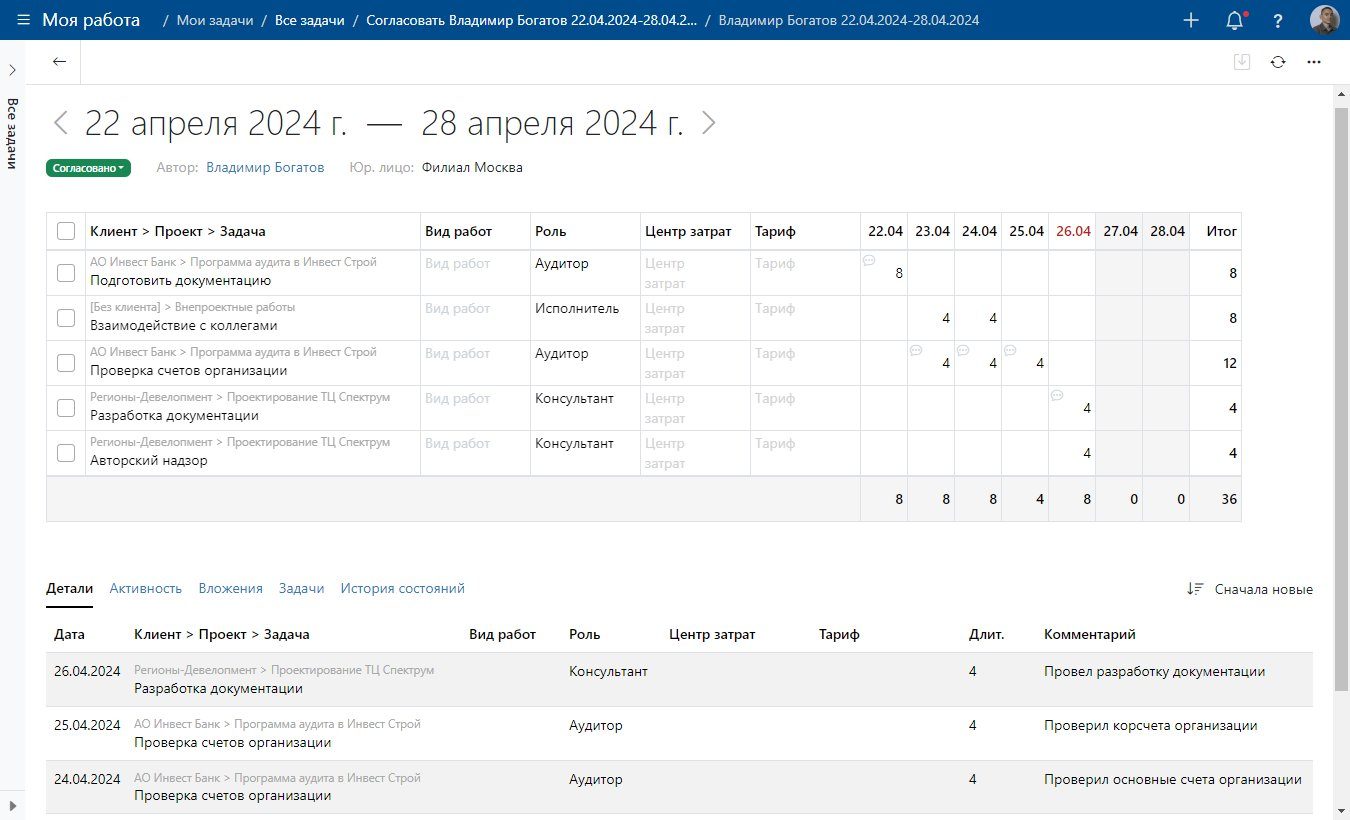Viewport: 1350px width, 820px height.
Task: Switch to the Активность tab
Action: click(x=146, y=589)
